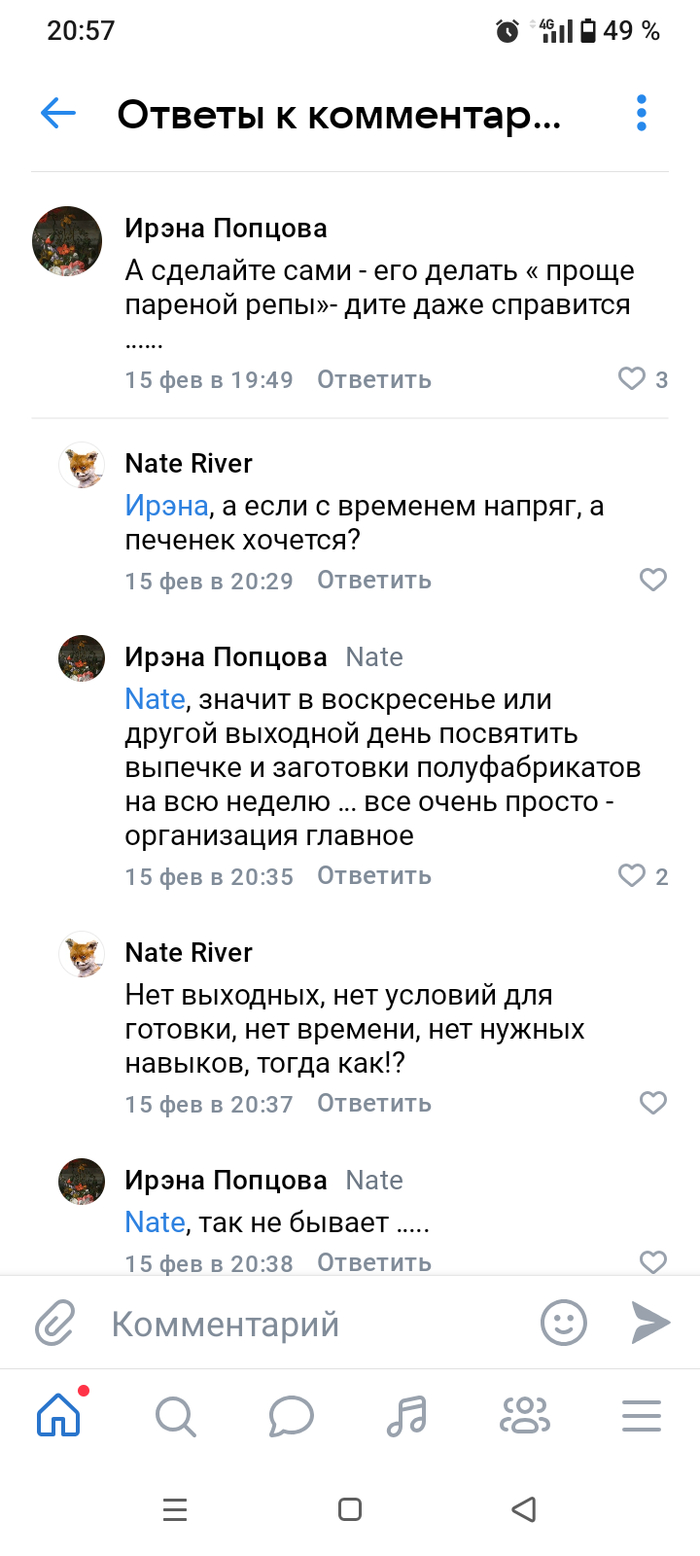This screenshot has height=1556, width=700.
Task: Tap the blue Ирэна mention link
Action: pos(166,506)
